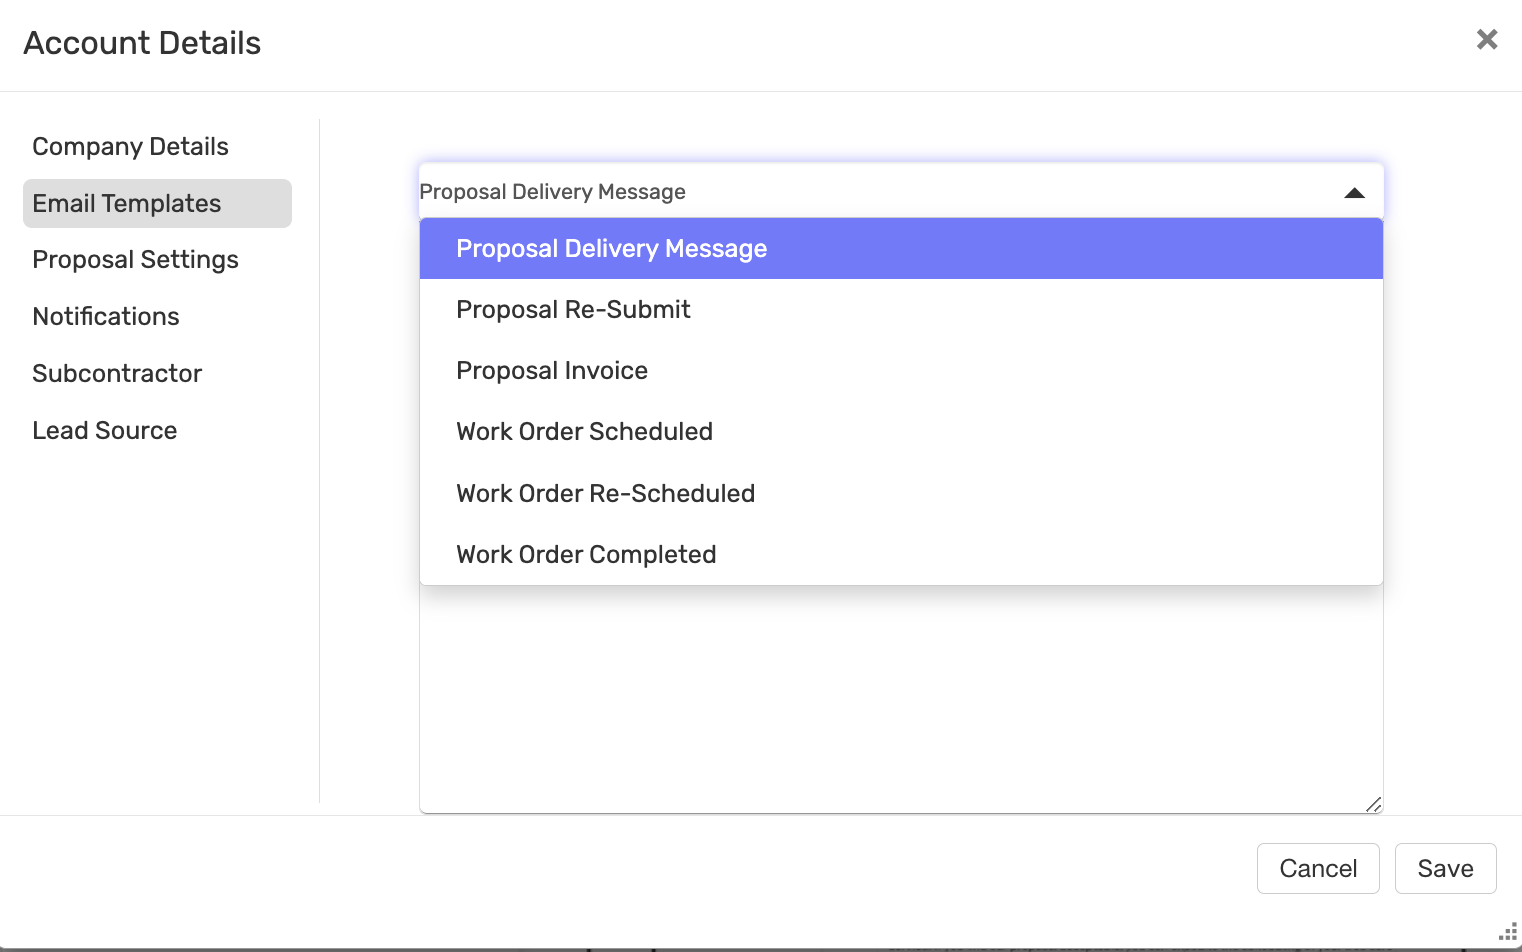Image resolution: width=1522 pixels, height=952 pixels.
Task: Click the Cancel button
Action: tap(1318, 868)
